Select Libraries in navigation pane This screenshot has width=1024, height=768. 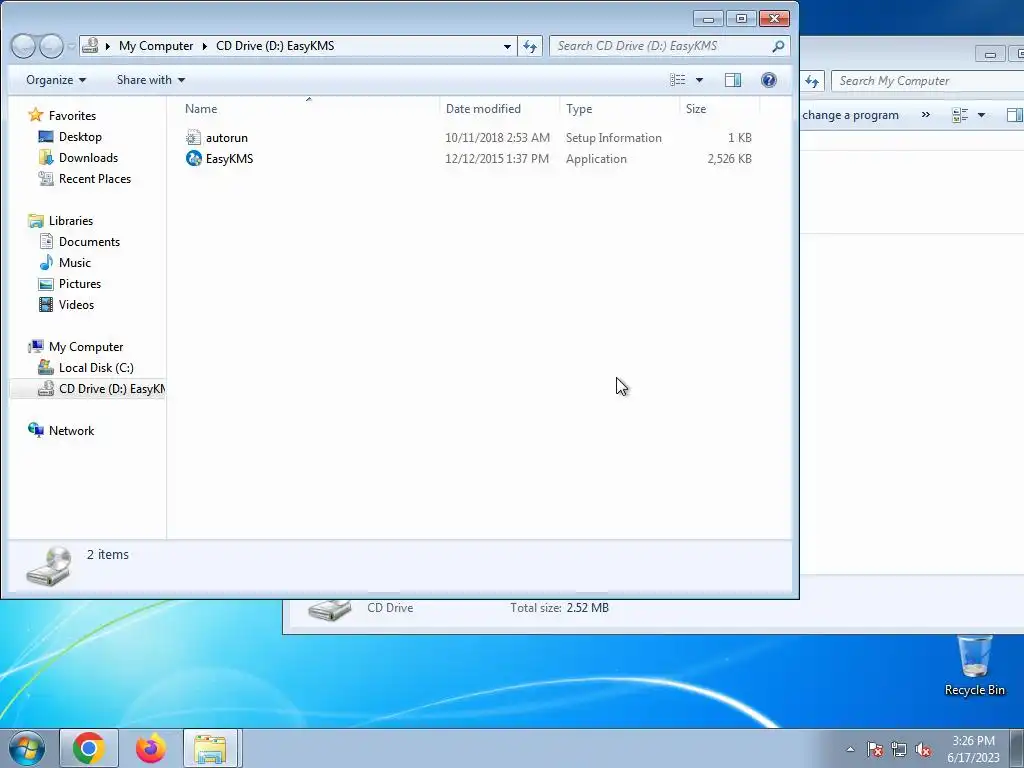click(71, 221)
